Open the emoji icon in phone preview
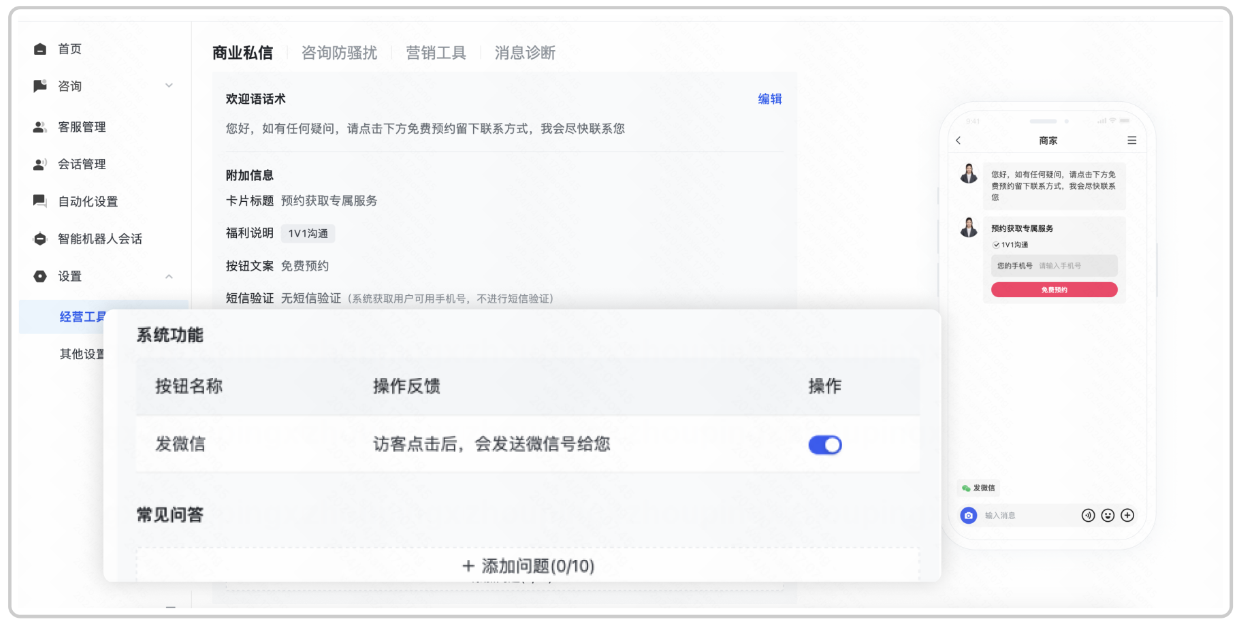1243x623 pixels. point(1108,515)
